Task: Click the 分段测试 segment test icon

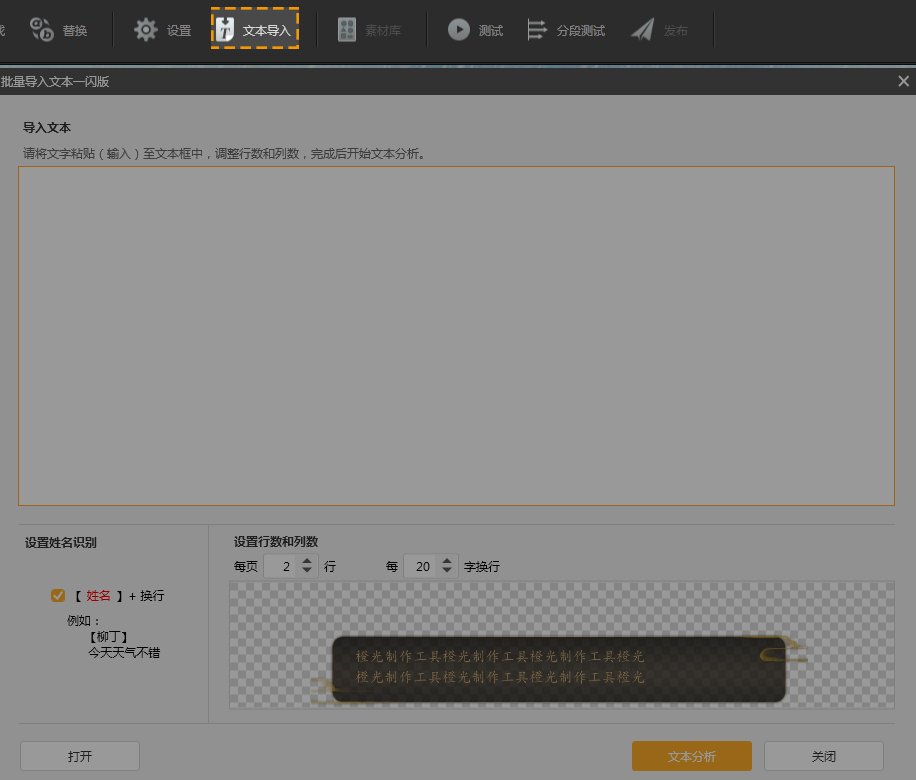Action: point(538,30)
